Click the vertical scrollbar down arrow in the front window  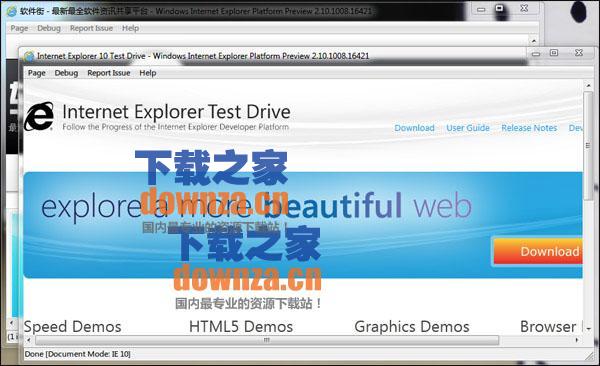tap(588, 328)
